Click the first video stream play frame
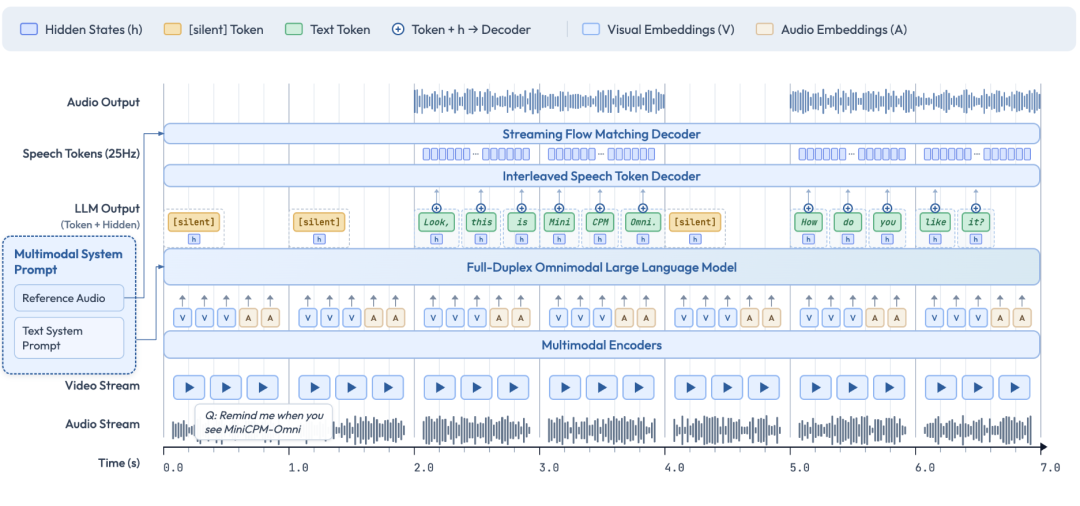Viewport: 1080px width, 506px height. [189, 387]
